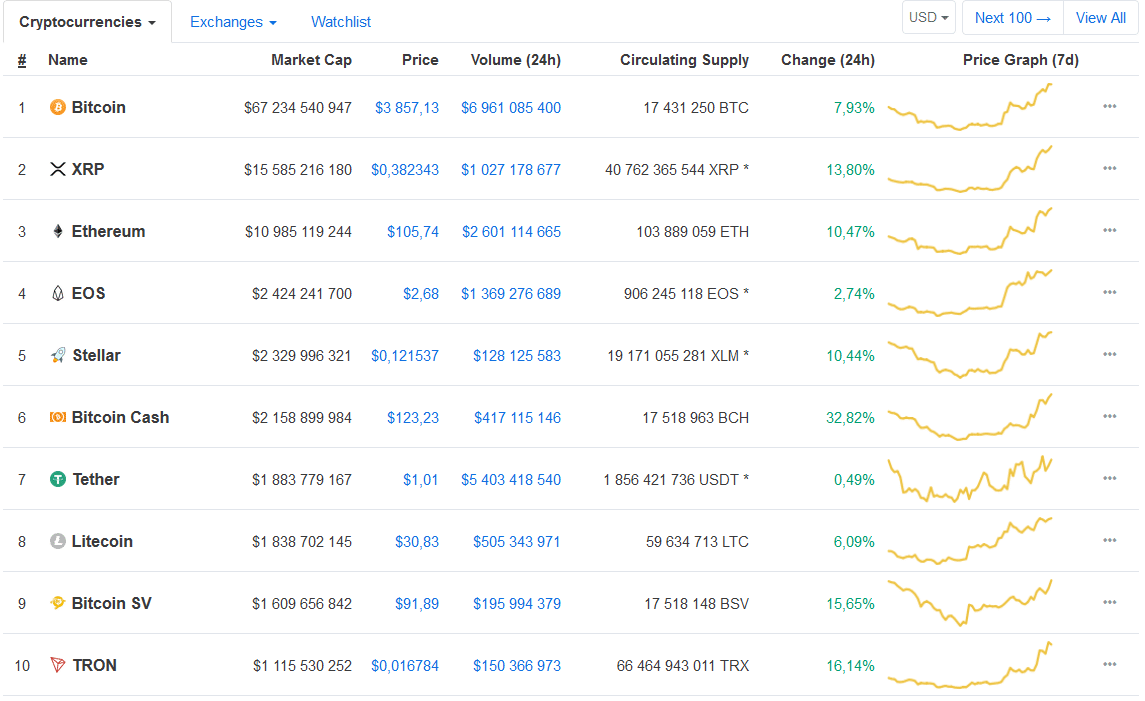Open the three-dot menu for EOS row
Image resolution: width=1145 pixels, height=701 pixels.
coord(1109,293)
